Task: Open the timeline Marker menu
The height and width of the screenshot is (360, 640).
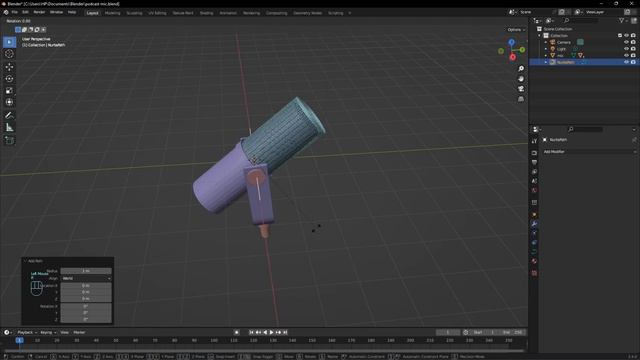Action: 79,332
